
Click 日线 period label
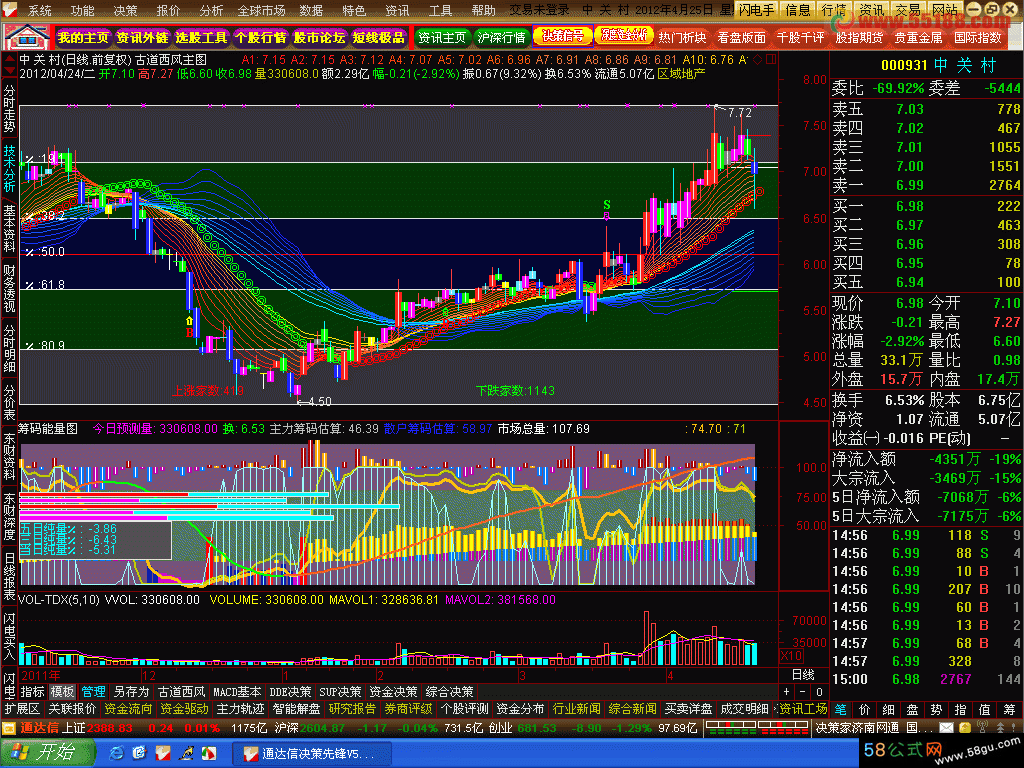pos(803,675)
